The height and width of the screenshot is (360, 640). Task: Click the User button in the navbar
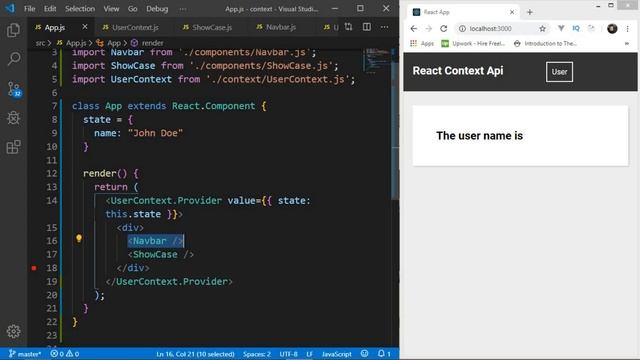tap(559, 72)
